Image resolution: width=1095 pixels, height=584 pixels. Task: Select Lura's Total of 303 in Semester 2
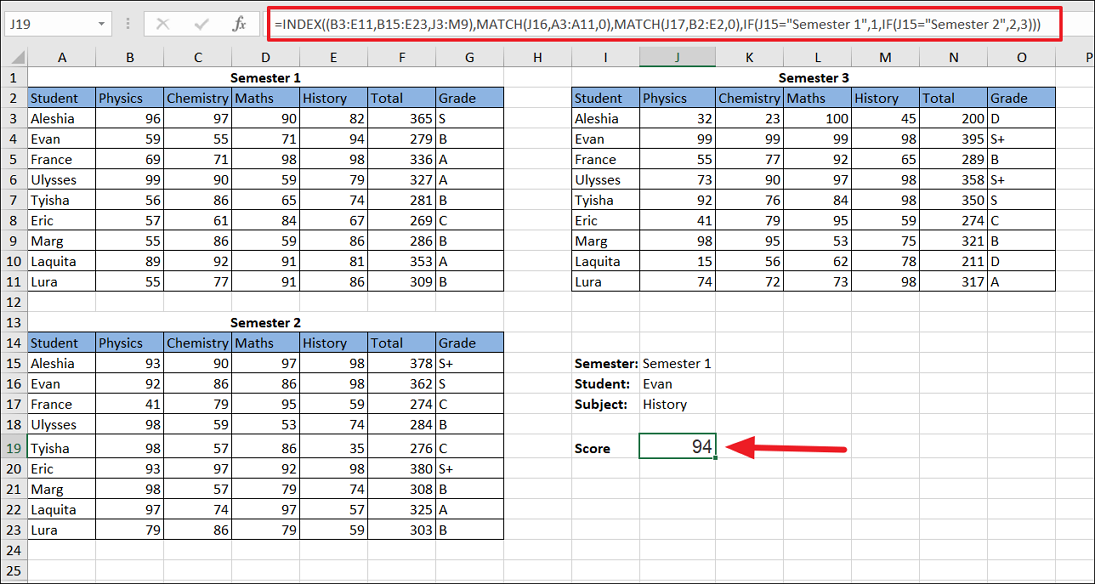tap(401, 529)
